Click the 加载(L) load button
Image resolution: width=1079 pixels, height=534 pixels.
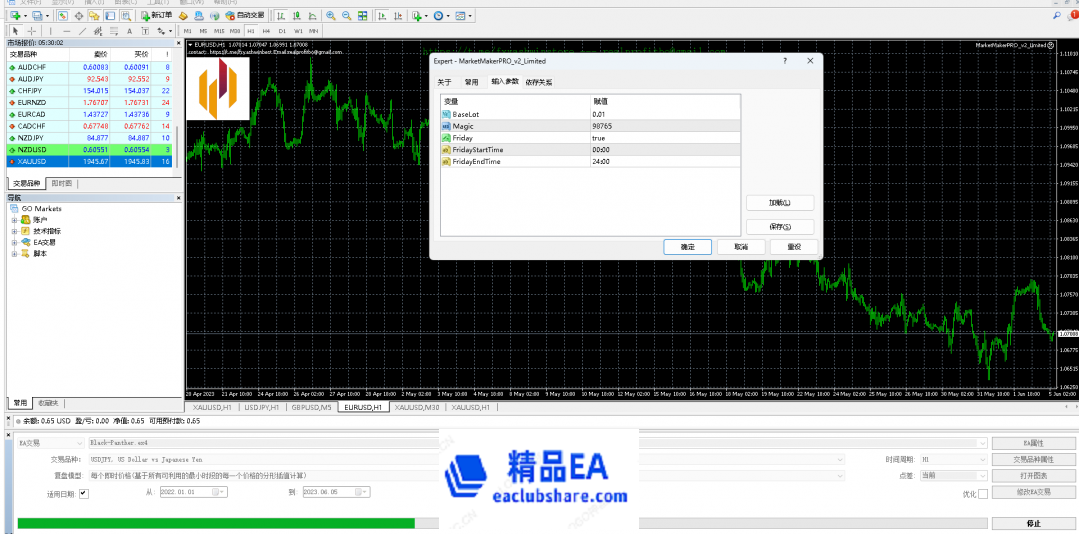(779, 203)
